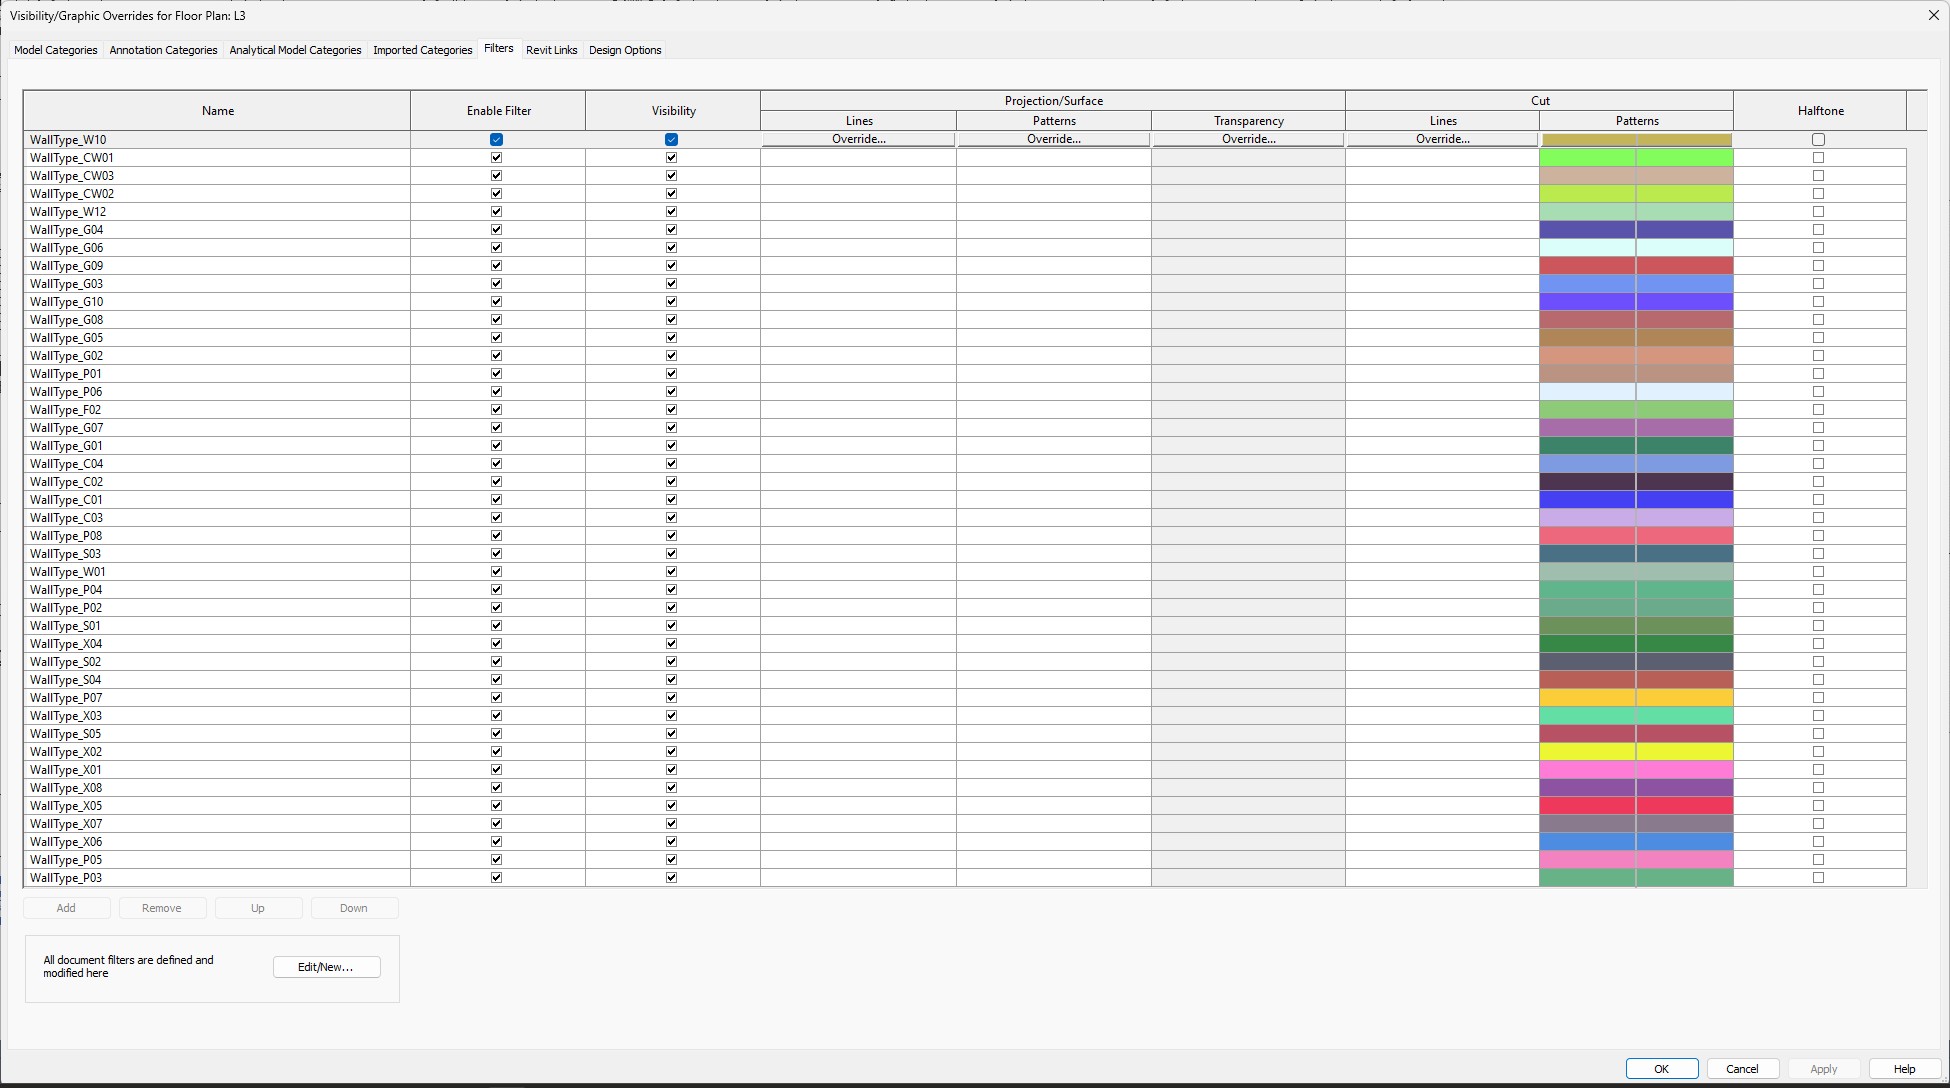Screen dimensions: 1950x1088
Task: Click the Add filter button
Action: coord(66,908)
